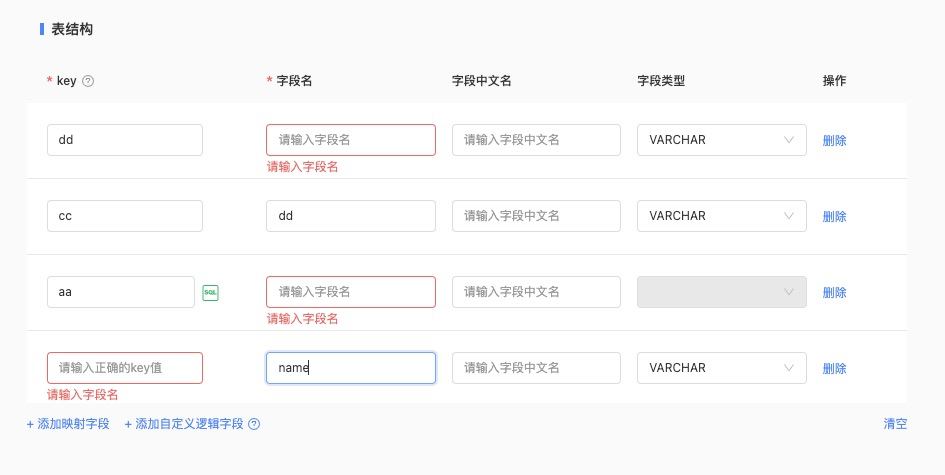Focus the empty 字段名 input in dd row
Screen dimensions: 945x475
[x=350, y=140]
